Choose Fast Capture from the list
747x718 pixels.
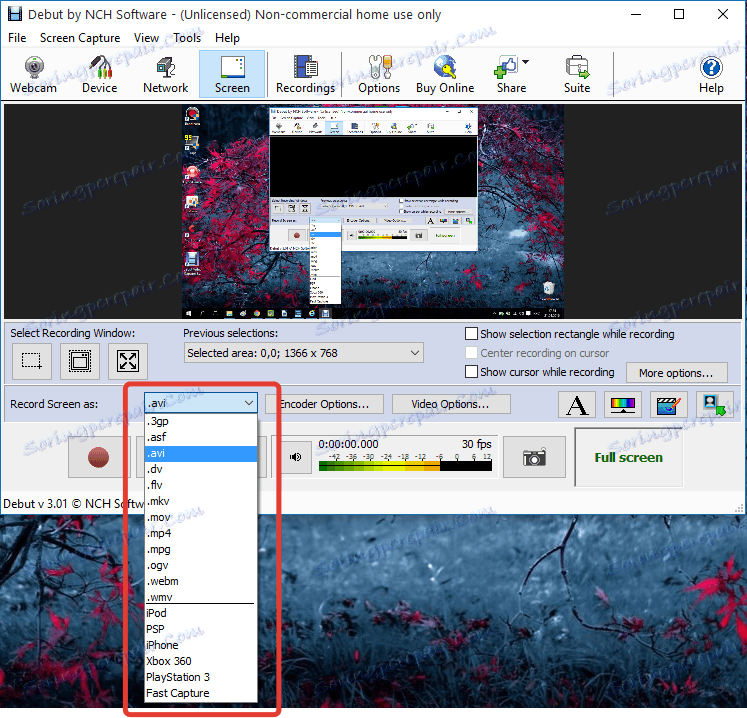(201, 693)
